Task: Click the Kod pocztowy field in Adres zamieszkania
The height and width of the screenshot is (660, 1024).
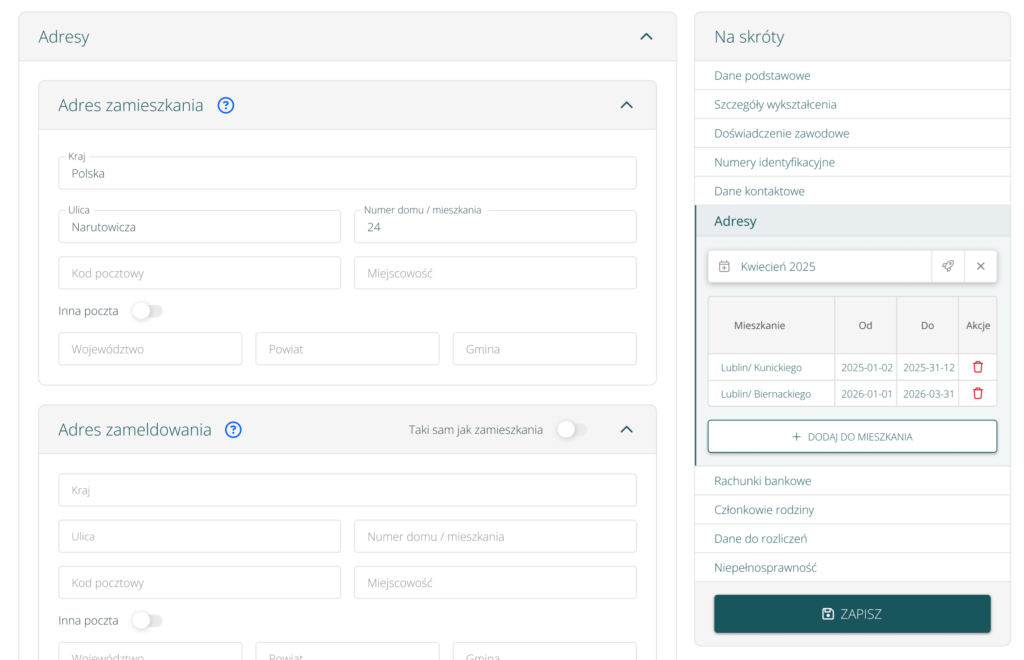Action: 199,273
